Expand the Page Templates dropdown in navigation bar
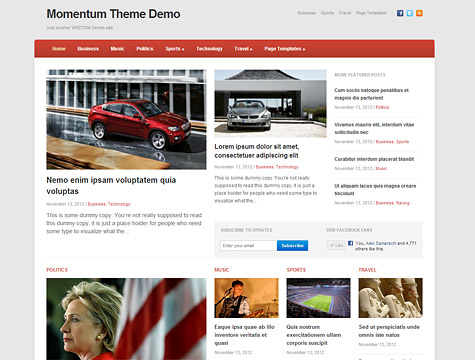 coord(284,49)
